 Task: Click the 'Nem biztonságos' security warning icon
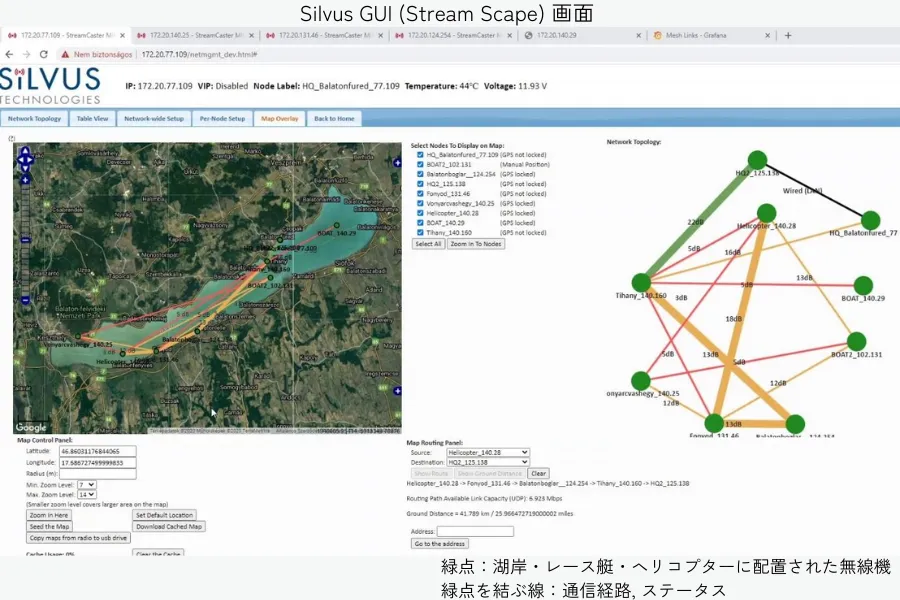65,54
